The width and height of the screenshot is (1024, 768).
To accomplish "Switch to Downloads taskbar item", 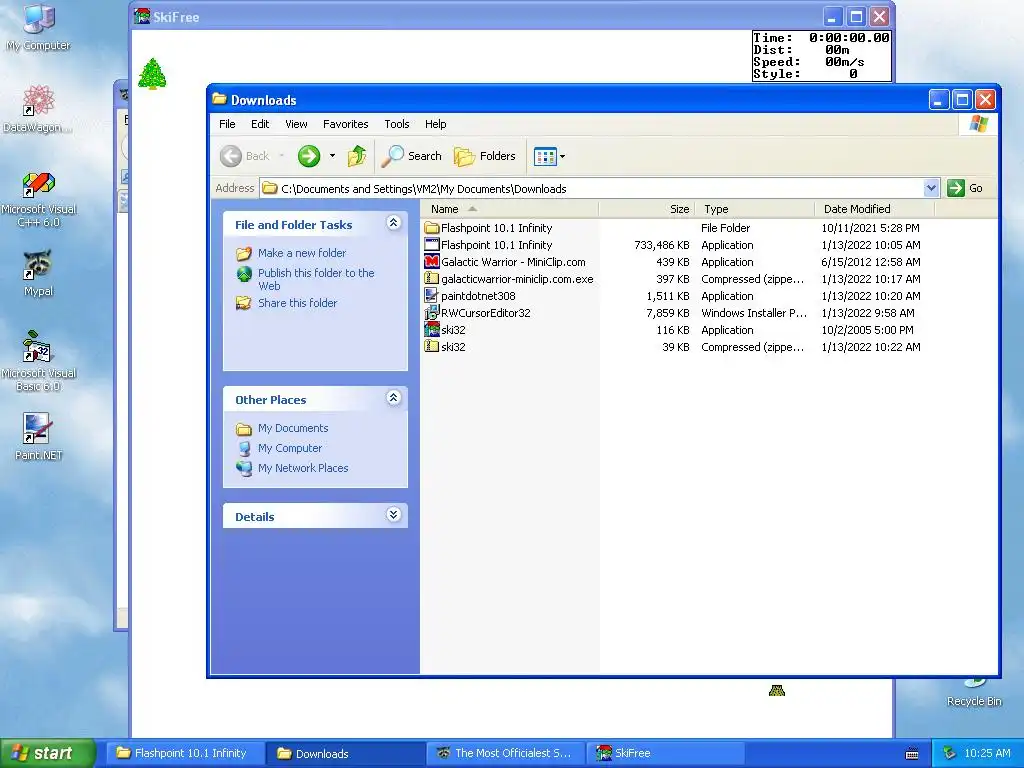I will tap(345, 753).
